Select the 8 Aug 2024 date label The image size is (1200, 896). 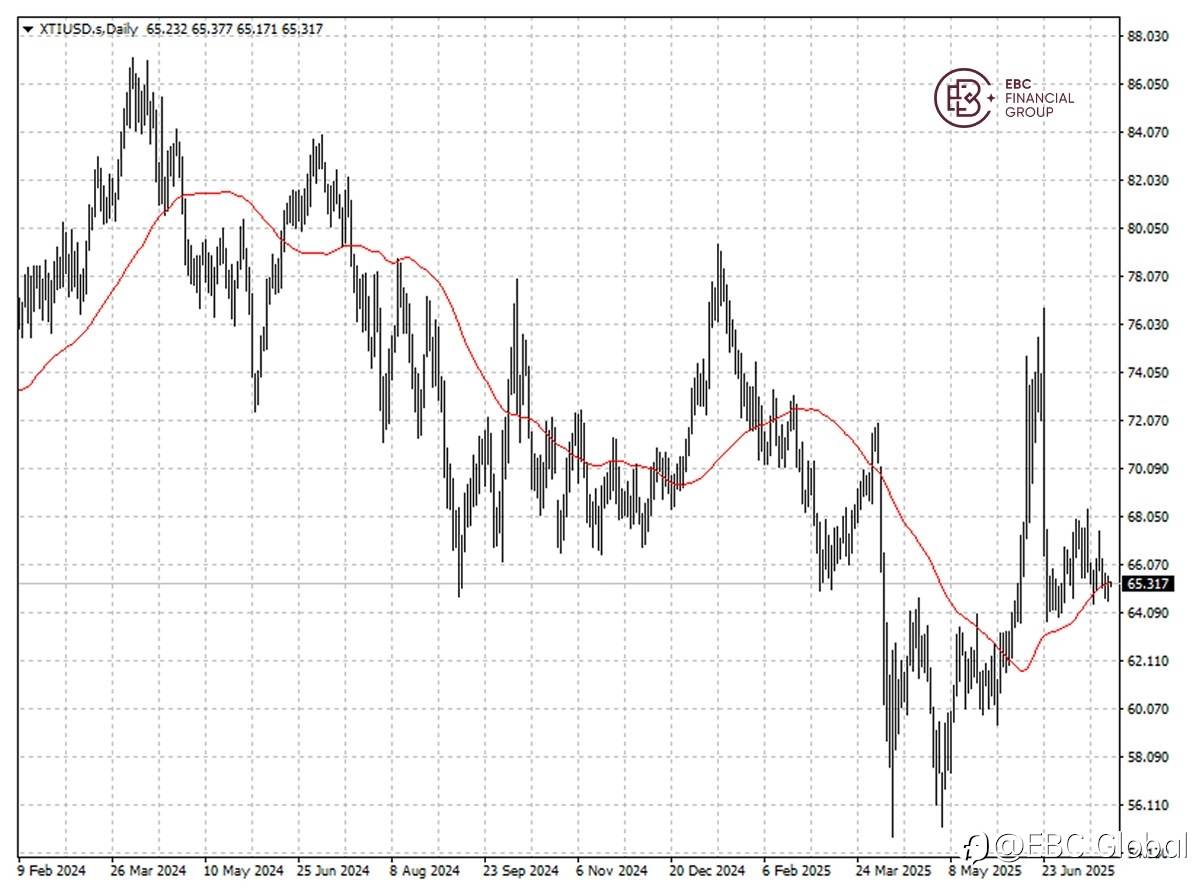point(426,871)
